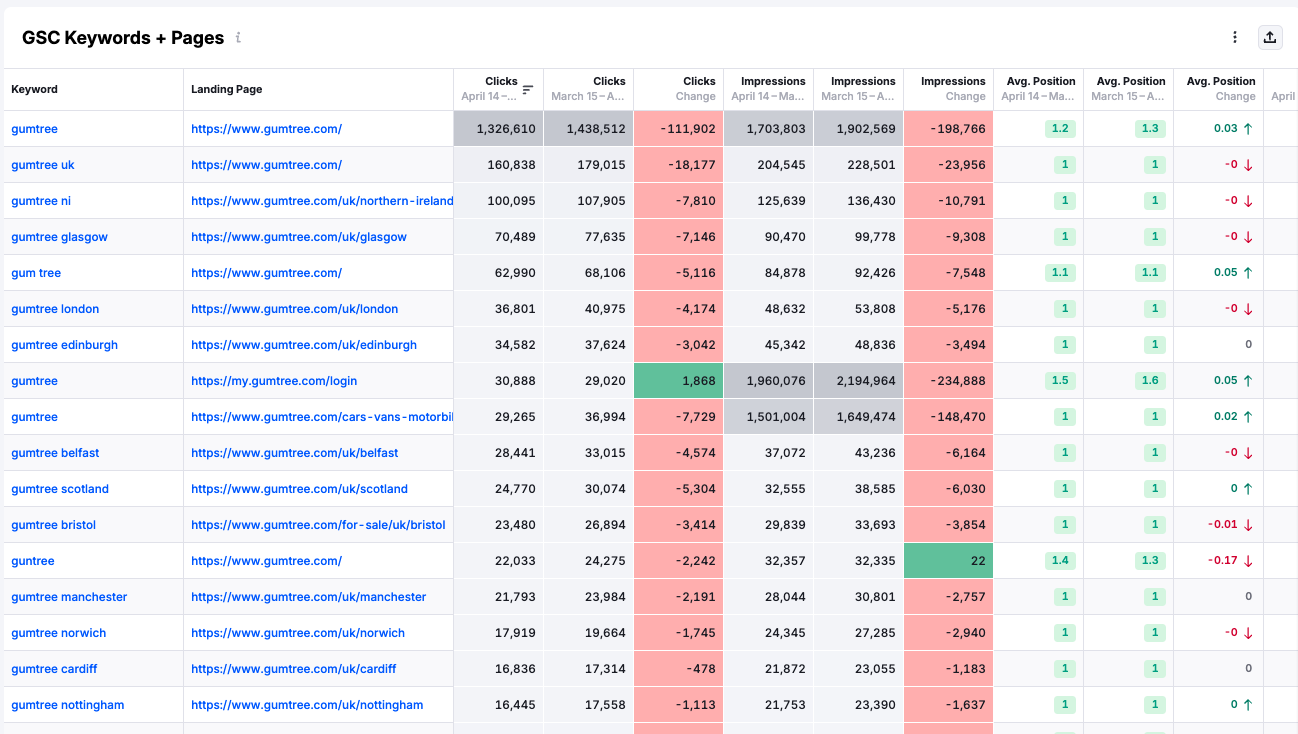Open the cars-vans-motorbikes landing page URL
This screenshot has width=1298, height=734.
(x=322, y=417)
